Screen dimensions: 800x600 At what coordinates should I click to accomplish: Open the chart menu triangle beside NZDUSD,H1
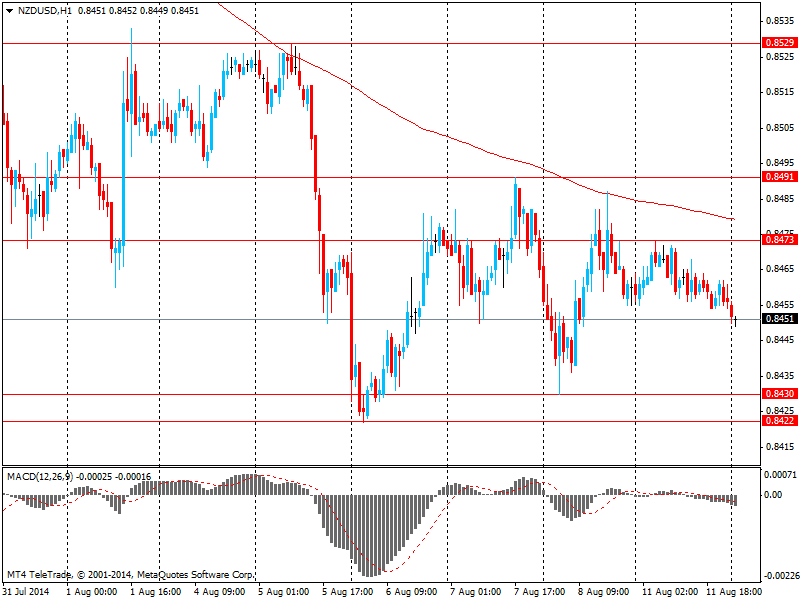(x=9, y=11)
